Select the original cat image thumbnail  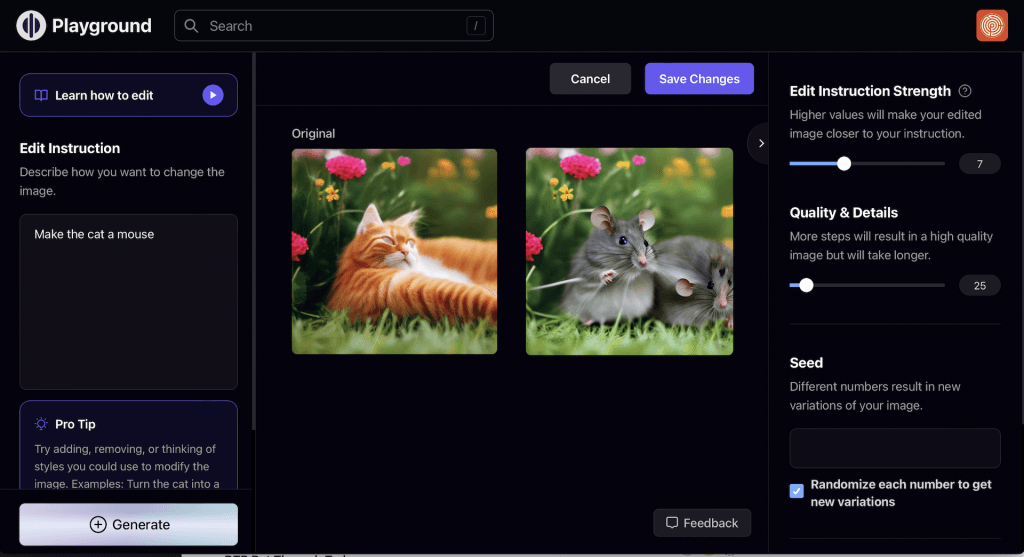click(394, 251)
